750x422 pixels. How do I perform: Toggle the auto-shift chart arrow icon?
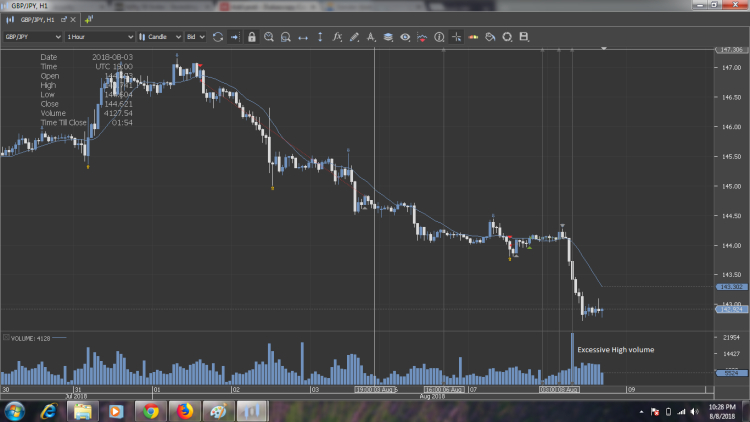[x=234, y=37]
